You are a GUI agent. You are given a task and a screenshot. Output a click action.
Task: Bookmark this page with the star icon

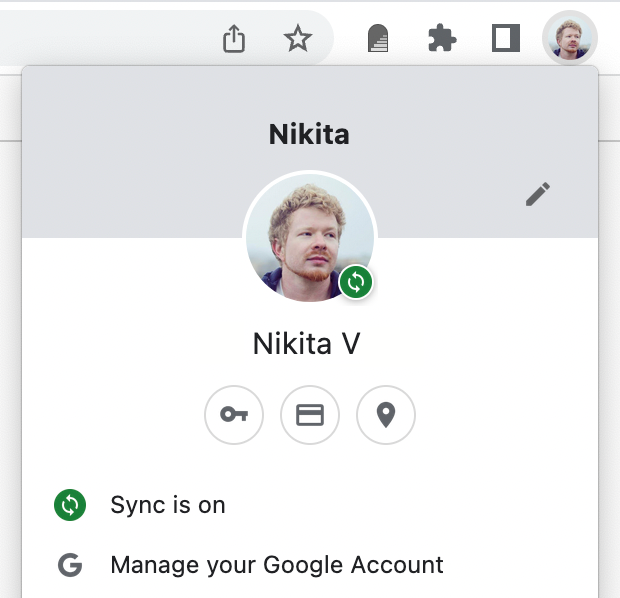point(298,38)
